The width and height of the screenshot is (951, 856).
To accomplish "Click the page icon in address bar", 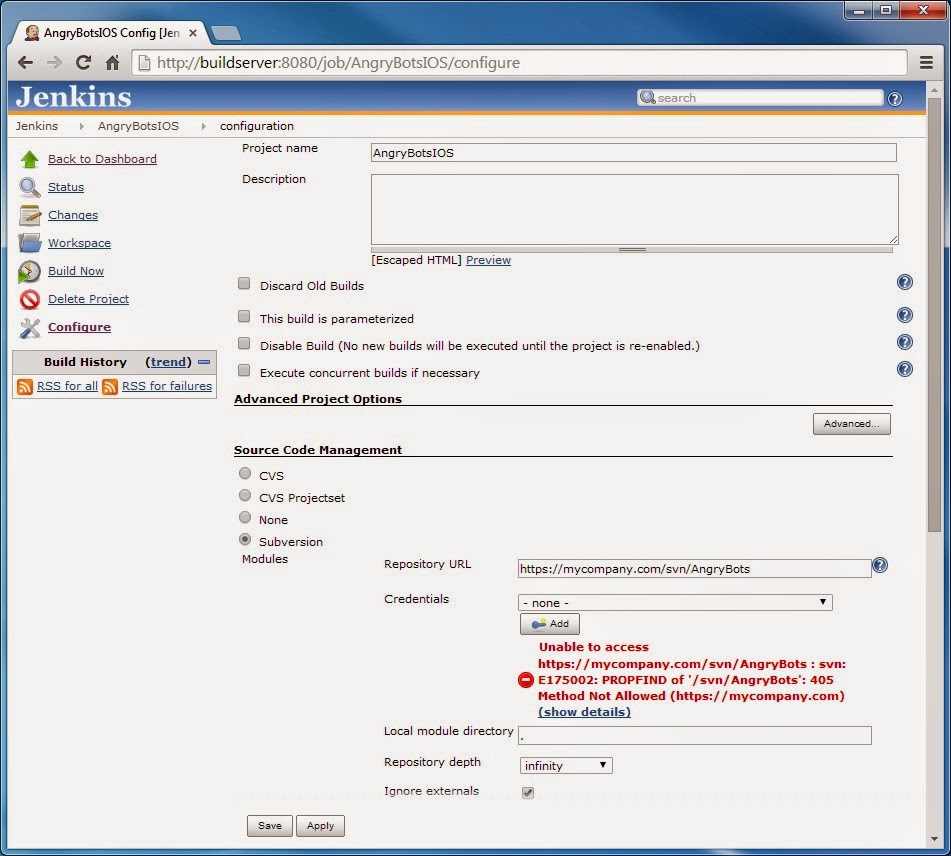I will 144,62.
